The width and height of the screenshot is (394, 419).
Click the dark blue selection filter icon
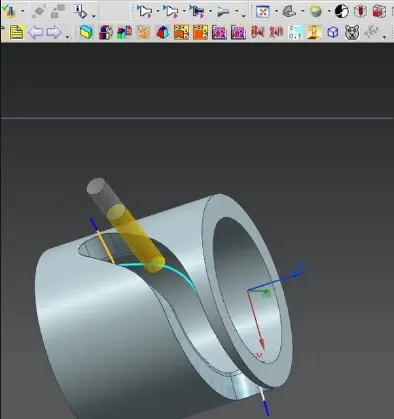click(x=197, y=11)
